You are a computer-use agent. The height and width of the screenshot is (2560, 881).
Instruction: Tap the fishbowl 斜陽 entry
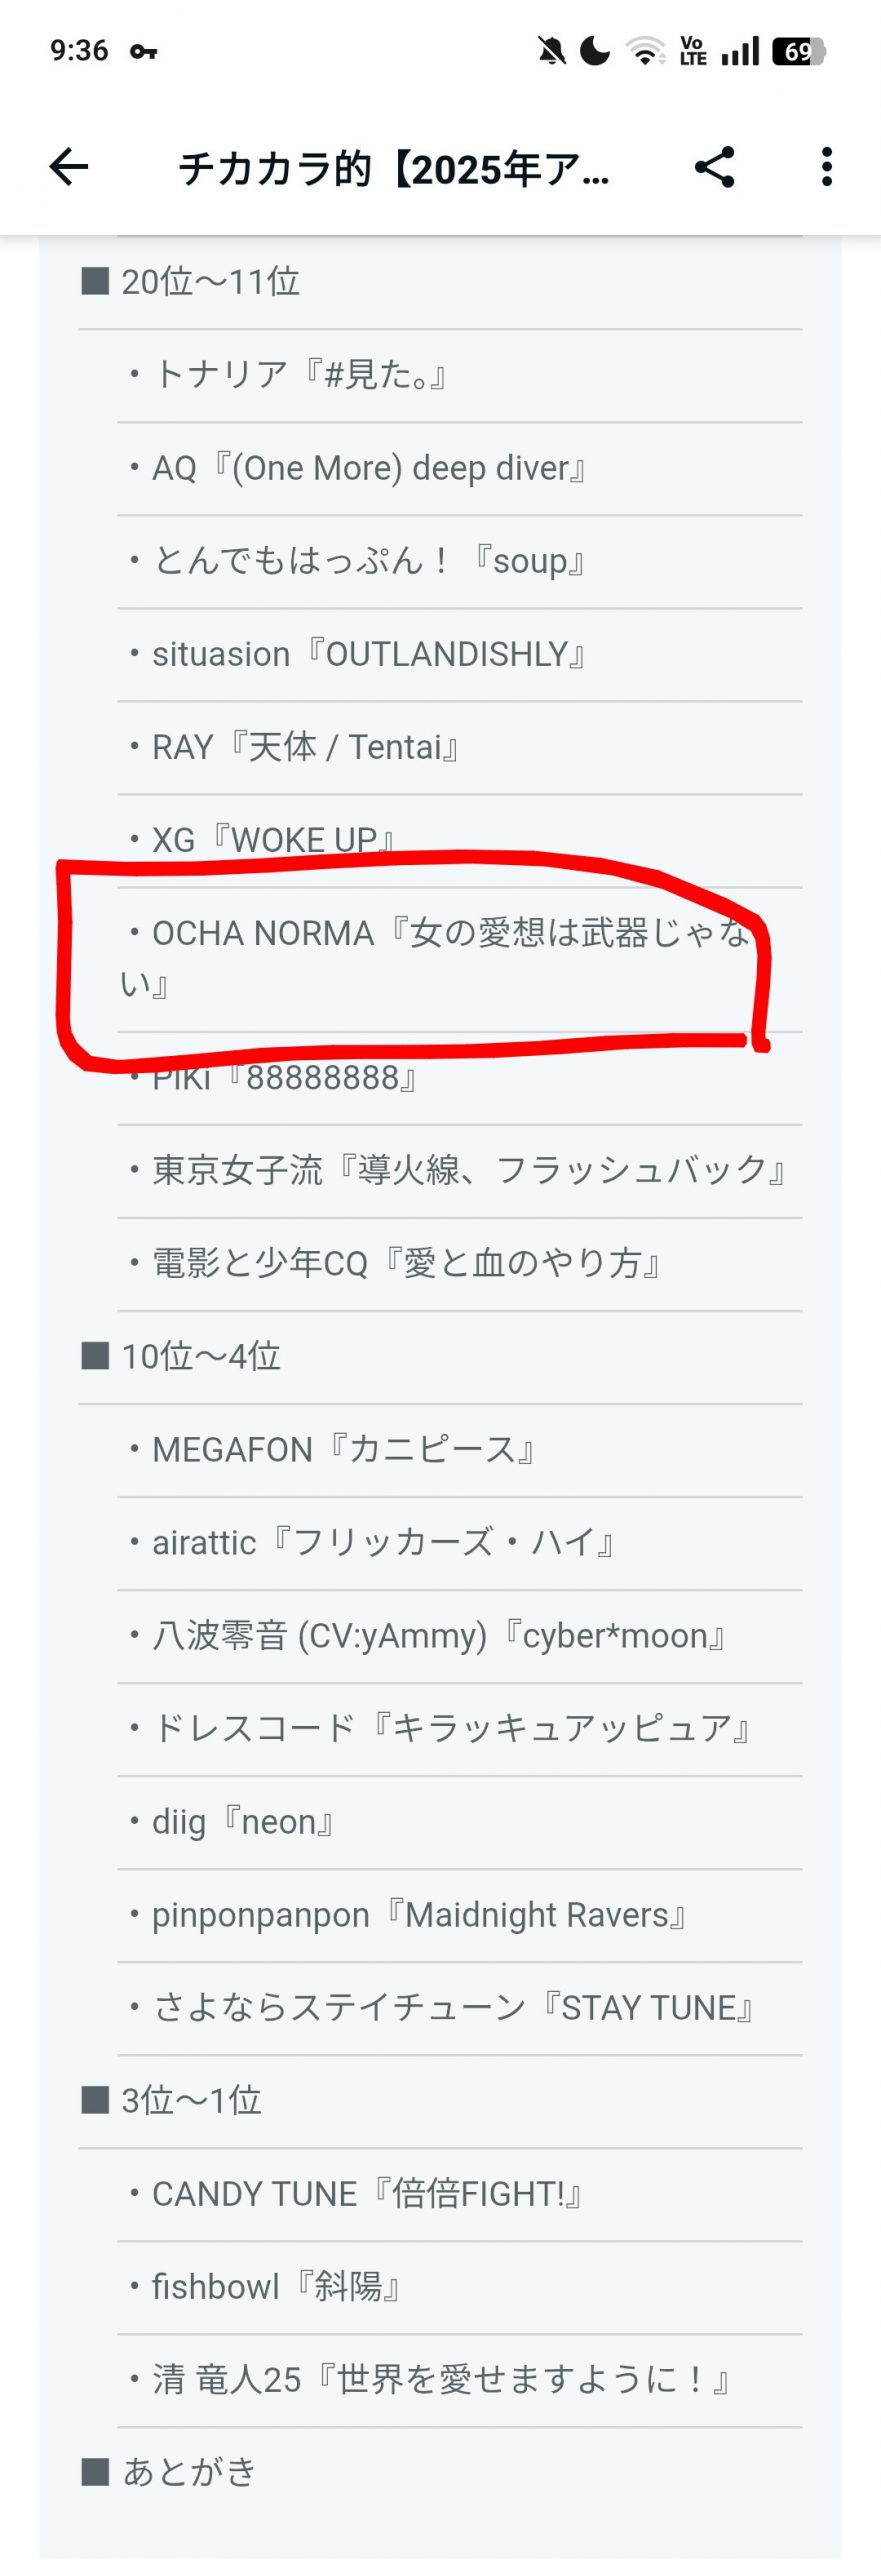coord(276,2287)
